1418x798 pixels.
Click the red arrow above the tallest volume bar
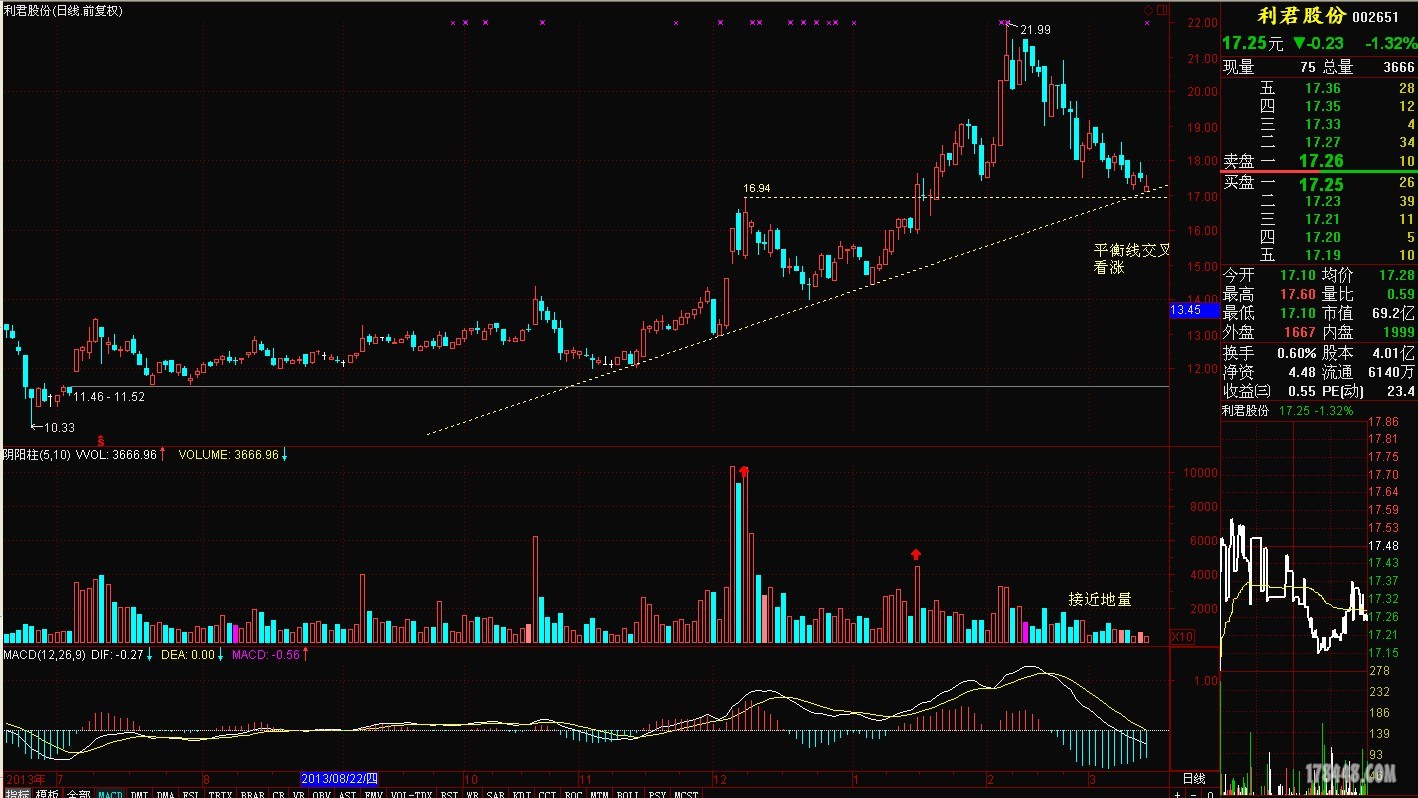[744, 472]
